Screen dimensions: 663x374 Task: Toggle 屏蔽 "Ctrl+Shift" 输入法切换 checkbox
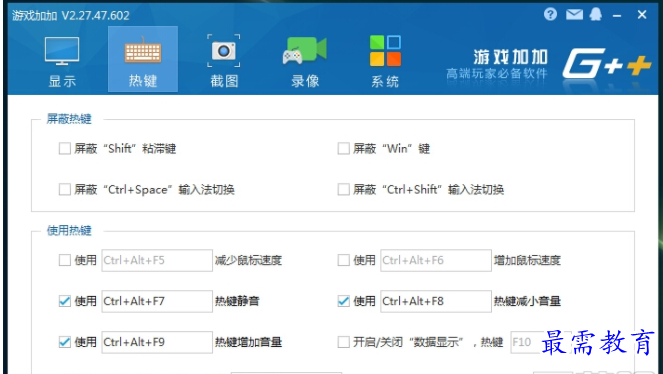coord(343,189)
